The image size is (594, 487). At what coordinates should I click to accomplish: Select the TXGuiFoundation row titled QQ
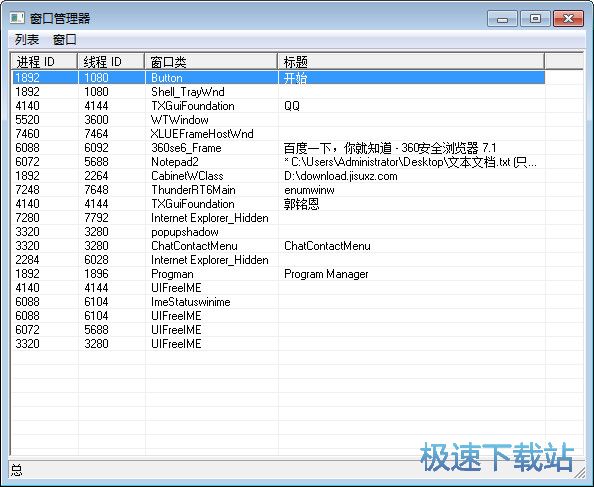point(278,106)
